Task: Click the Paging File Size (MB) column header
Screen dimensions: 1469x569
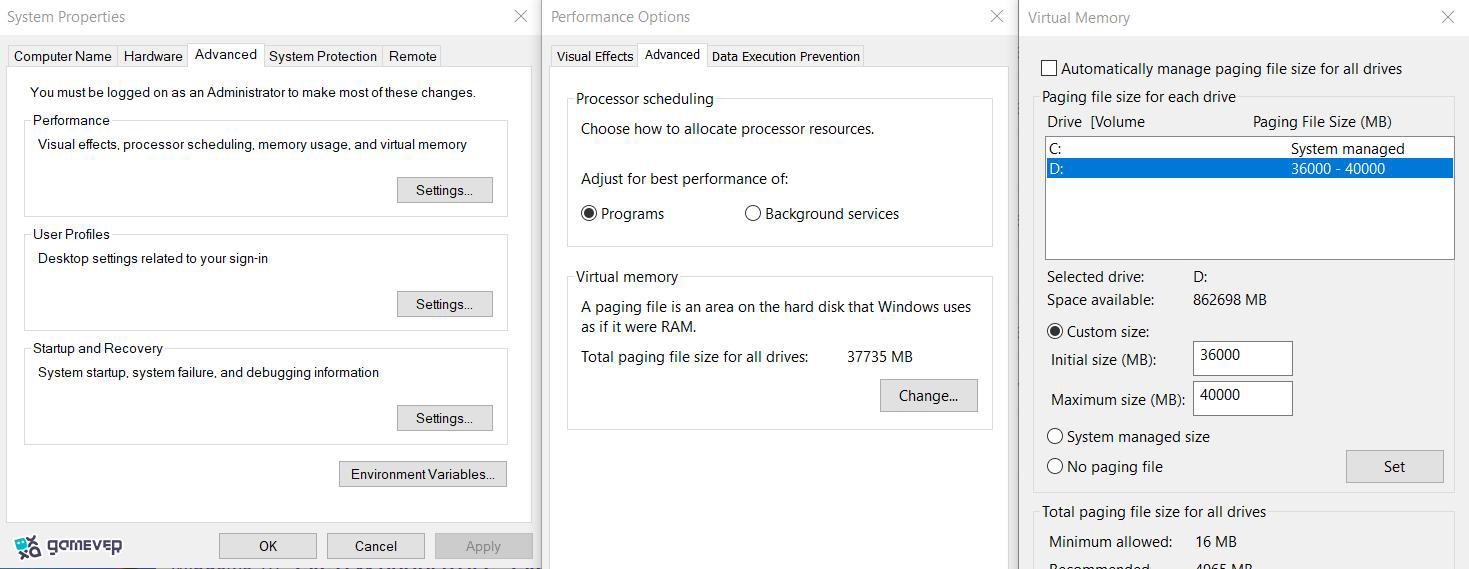Action: (1322, 122)
